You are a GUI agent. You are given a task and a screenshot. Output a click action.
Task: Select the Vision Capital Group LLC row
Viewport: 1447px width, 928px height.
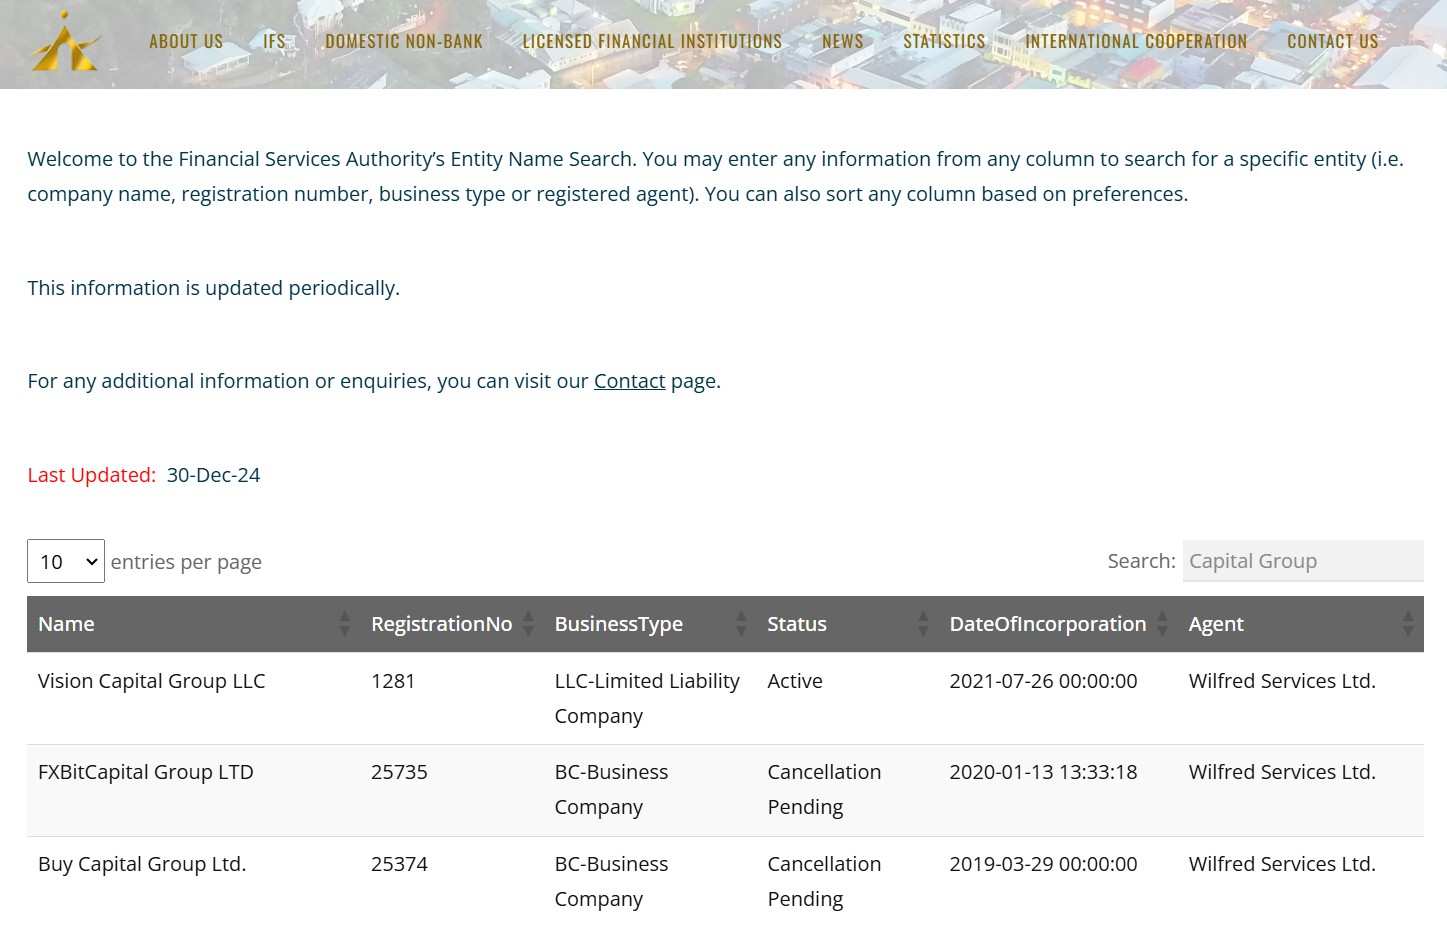pos(152,681)
